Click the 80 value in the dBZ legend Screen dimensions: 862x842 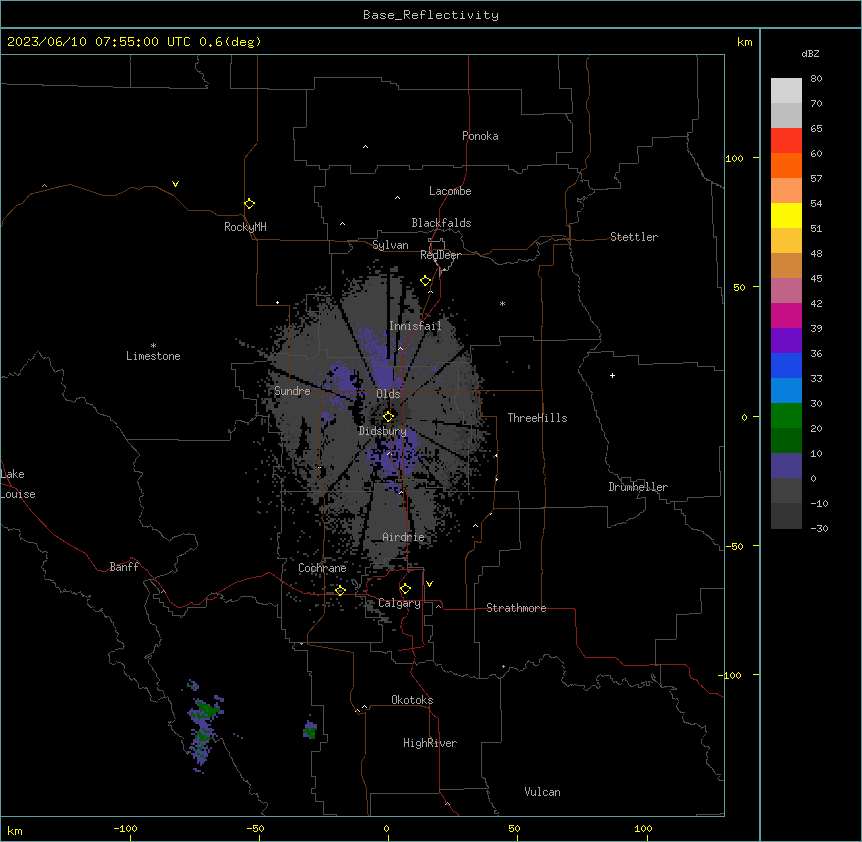click(x=816, y=79)
